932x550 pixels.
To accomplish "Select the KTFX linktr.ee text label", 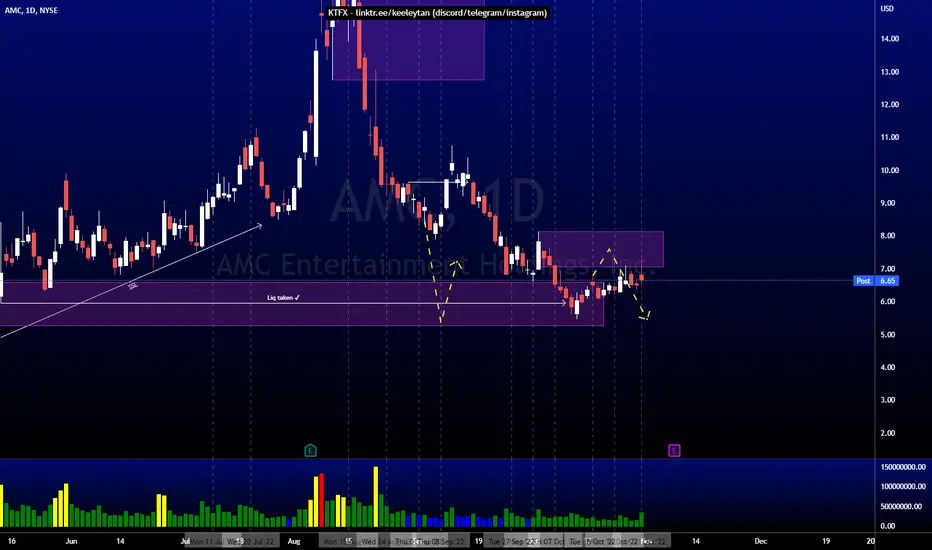I will pyautogui.click(x=437, y=12).
